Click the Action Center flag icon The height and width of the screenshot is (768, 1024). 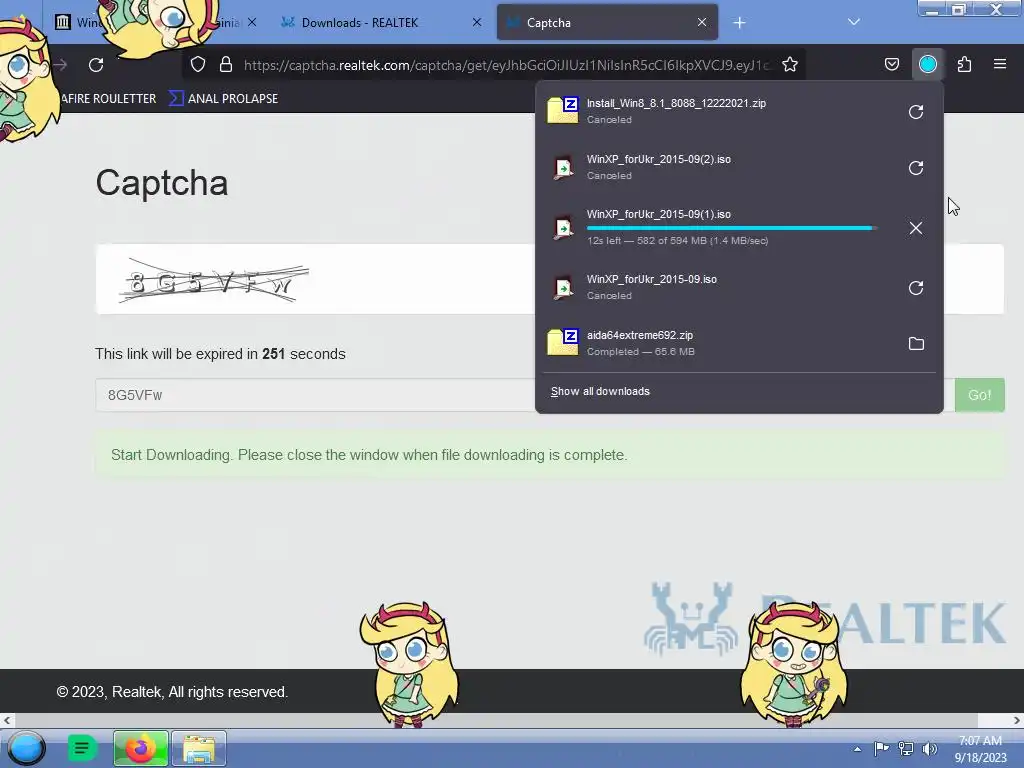pyautogui.click(x=881, y=748)
